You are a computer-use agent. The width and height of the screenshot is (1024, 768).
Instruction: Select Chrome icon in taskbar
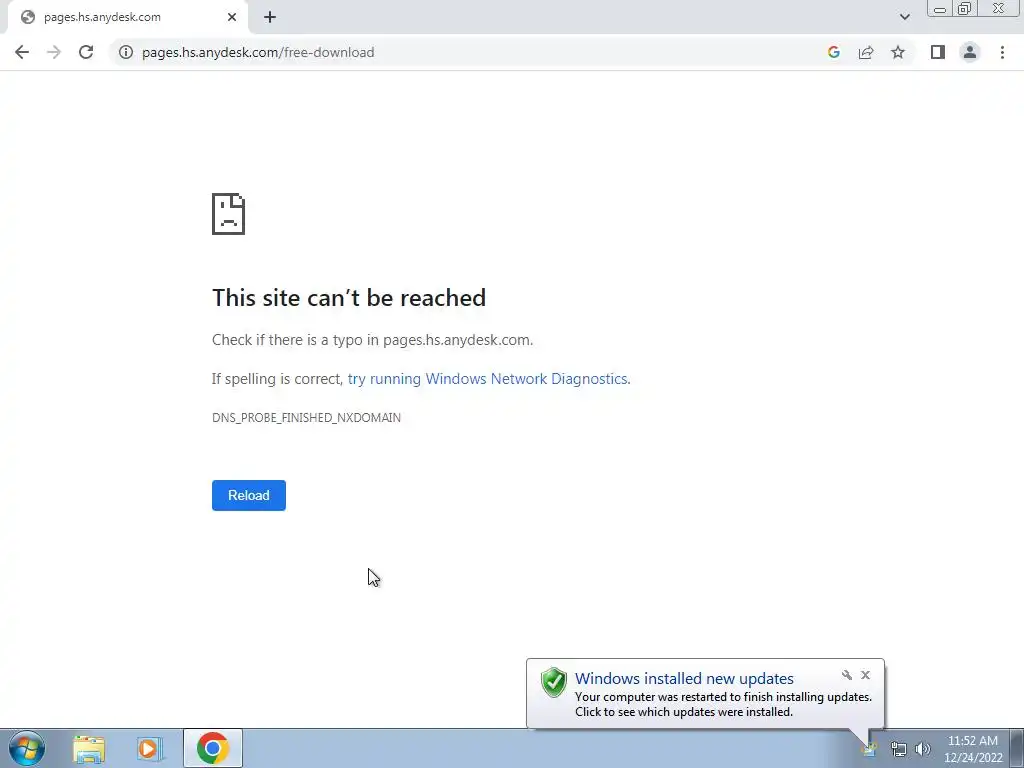click(213, 748)
